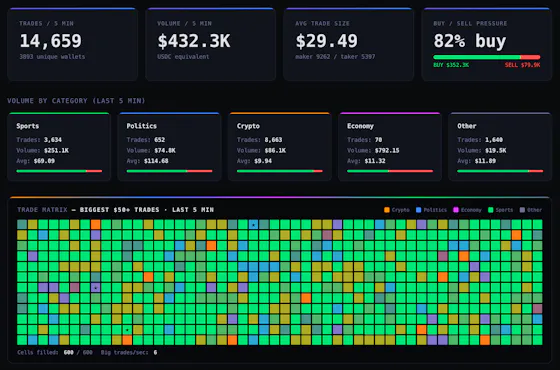Open the Sports category card title

(28, 126)
